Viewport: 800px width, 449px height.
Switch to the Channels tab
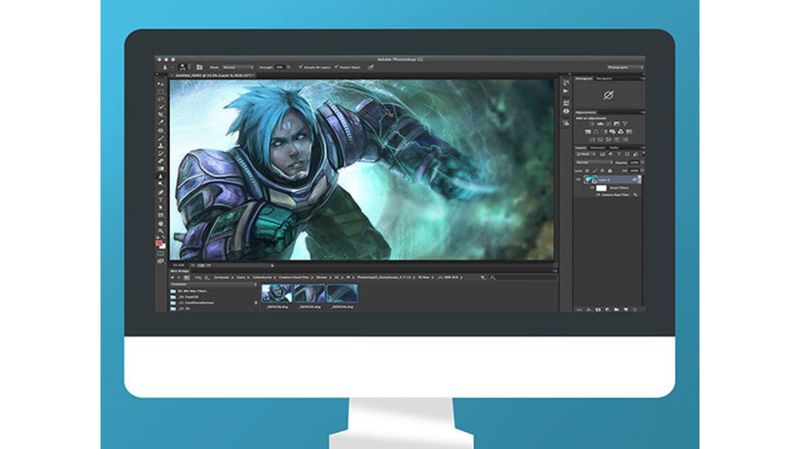coord(598,147)
